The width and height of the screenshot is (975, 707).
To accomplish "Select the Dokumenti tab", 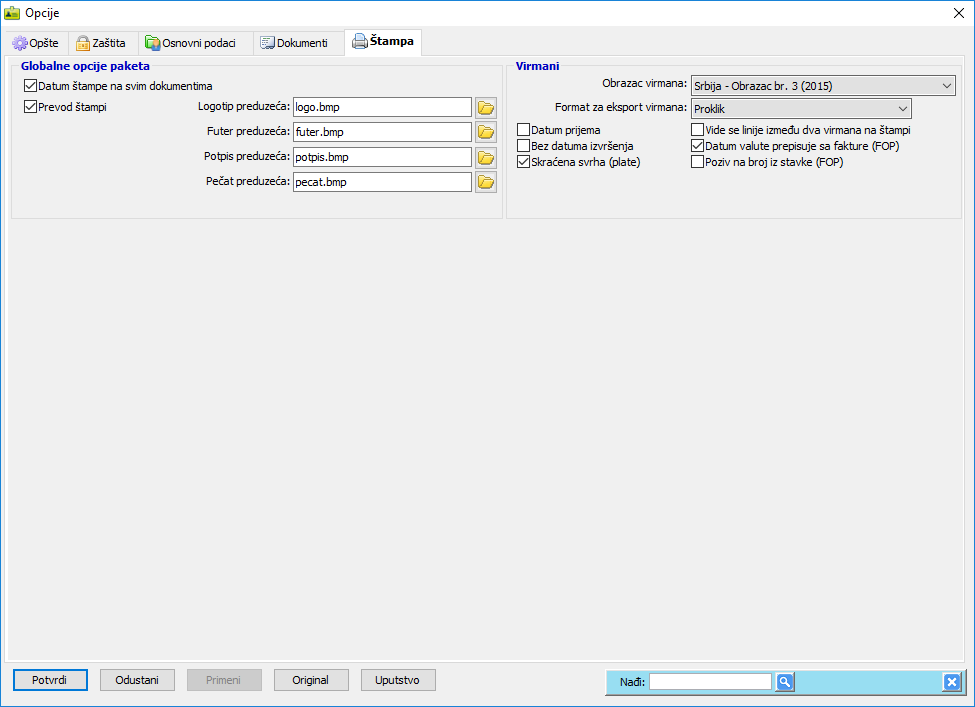I will [x=294, y=43].
